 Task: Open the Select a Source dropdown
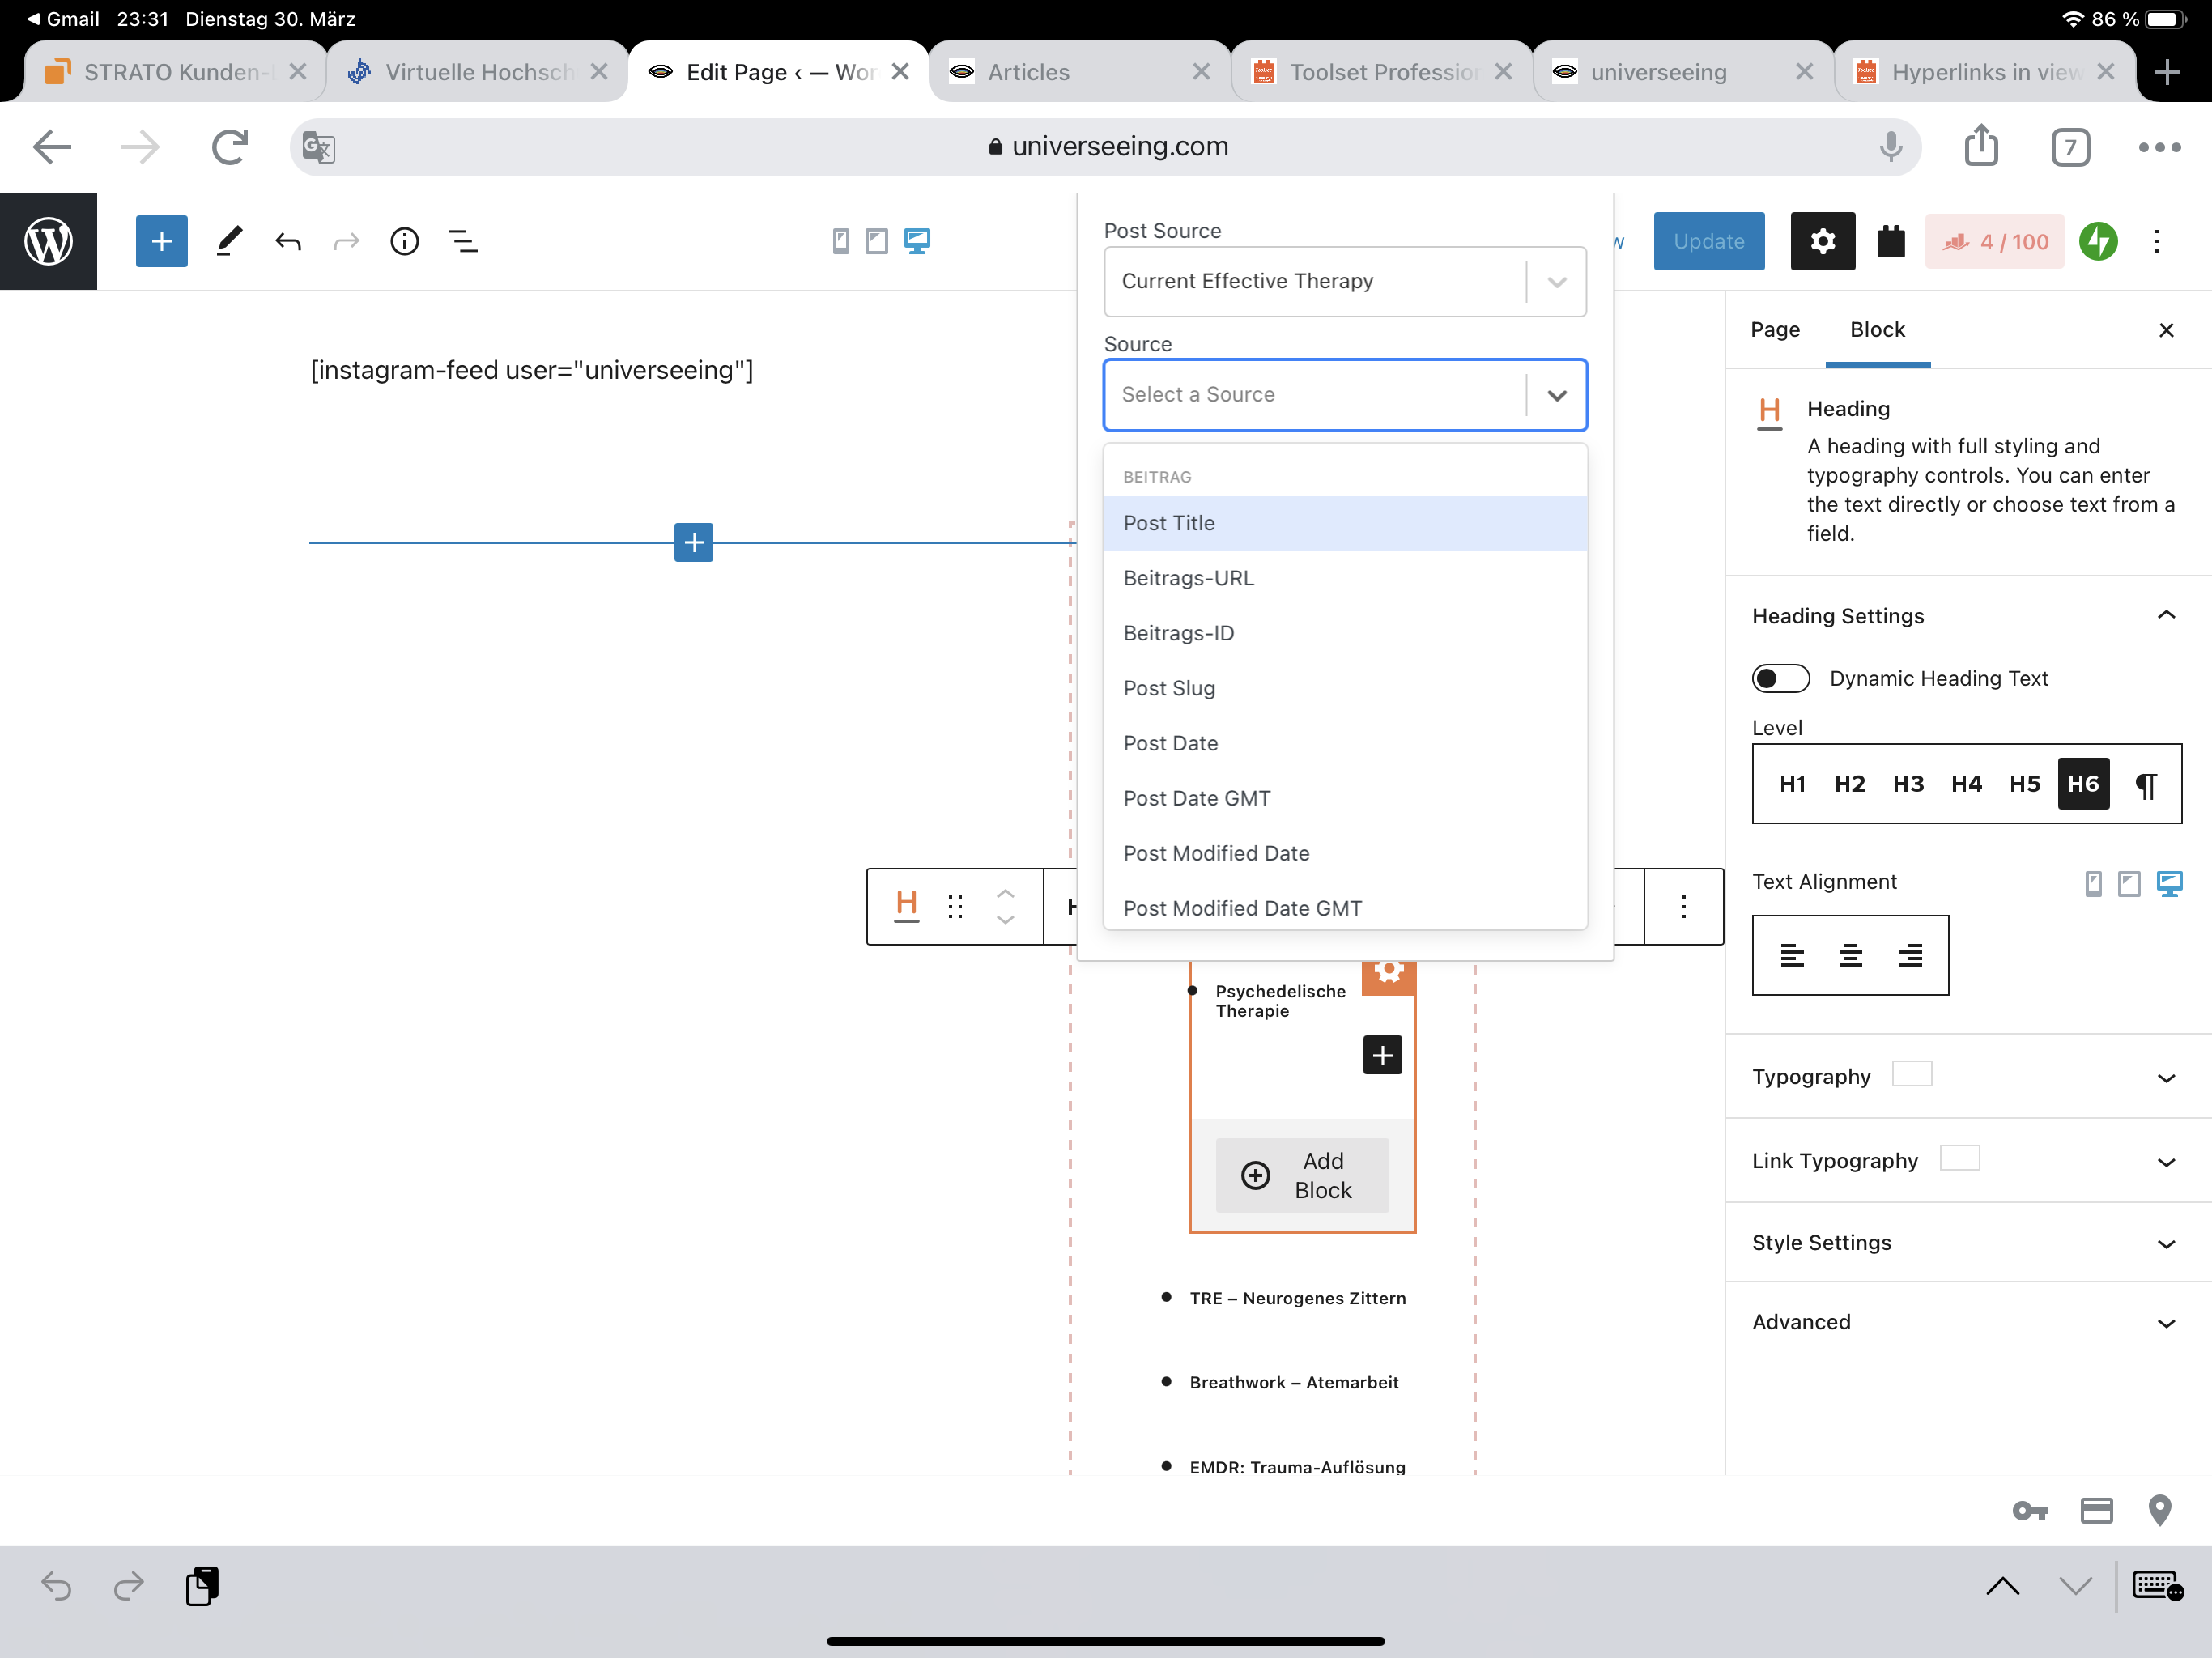[x=1345, y=394]
